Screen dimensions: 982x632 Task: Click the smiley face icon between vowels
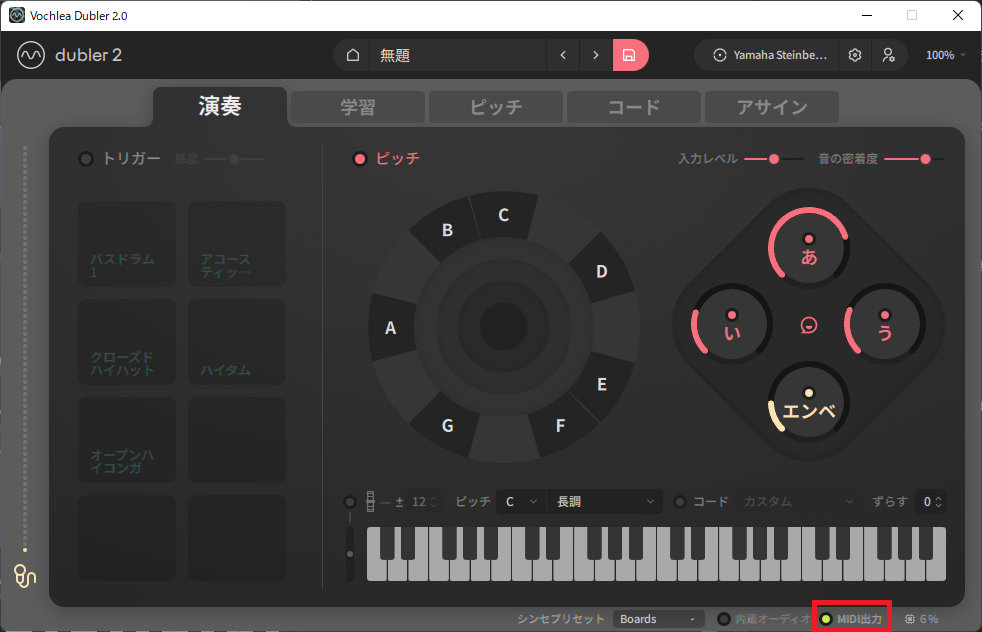point(809,325)
